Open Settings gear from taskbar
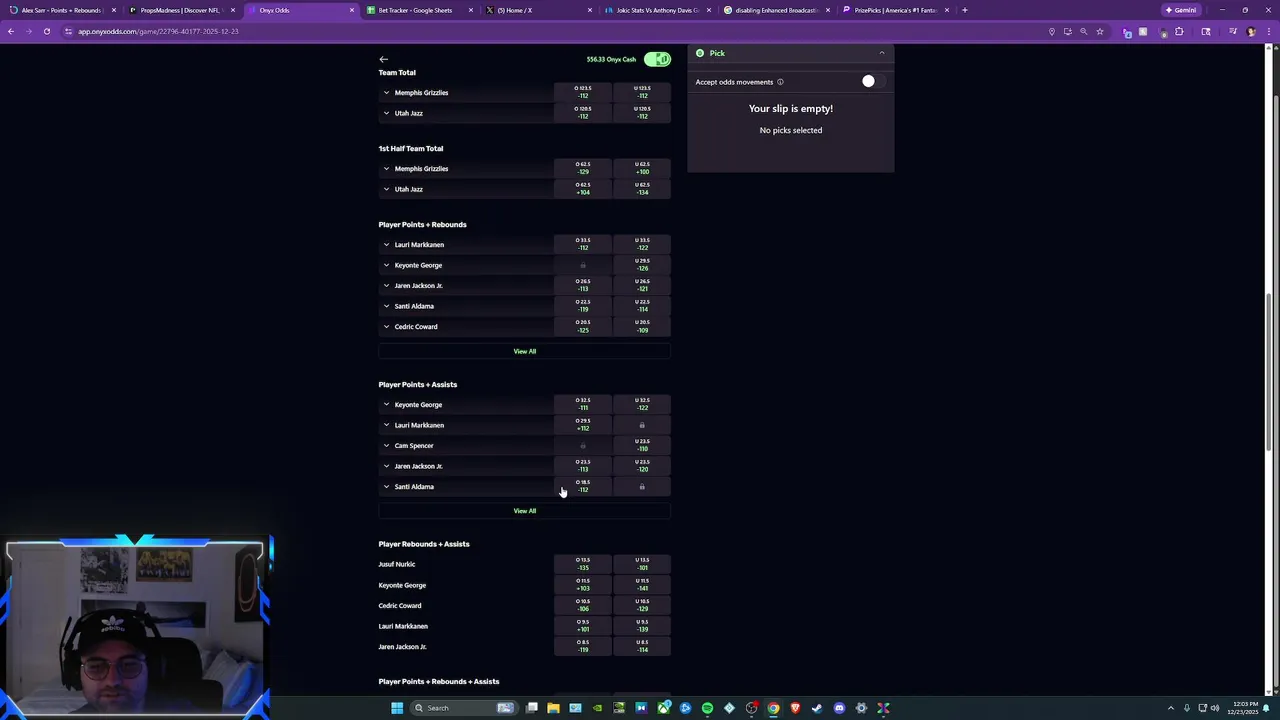 861,708
